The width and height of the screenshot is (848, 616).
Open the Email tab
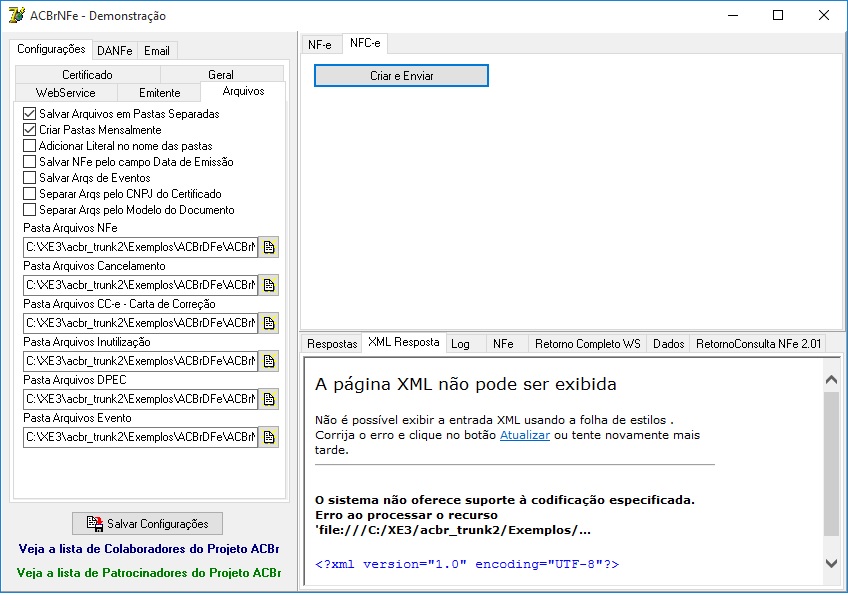(157, 51)
